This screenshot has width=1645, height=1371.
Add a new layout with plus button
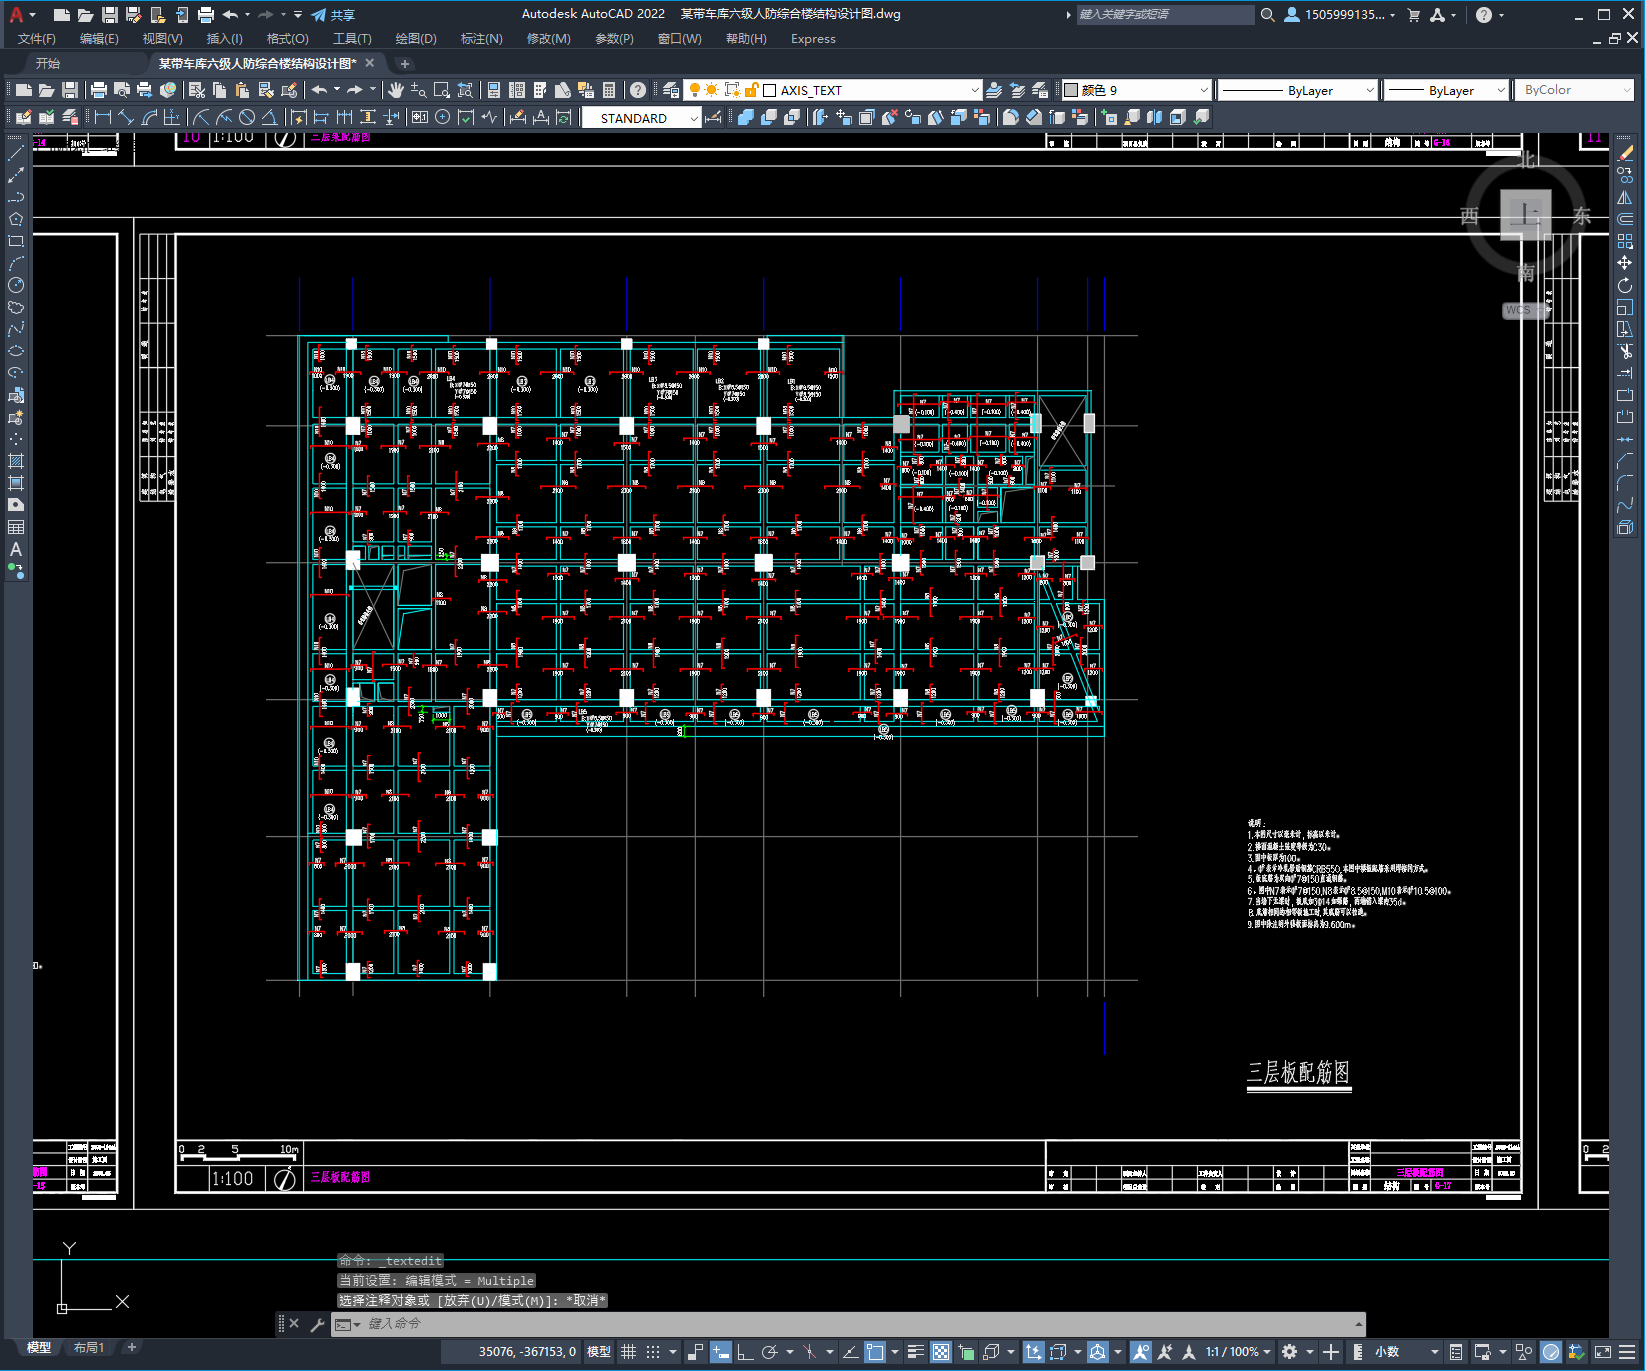pos(131,1348)
